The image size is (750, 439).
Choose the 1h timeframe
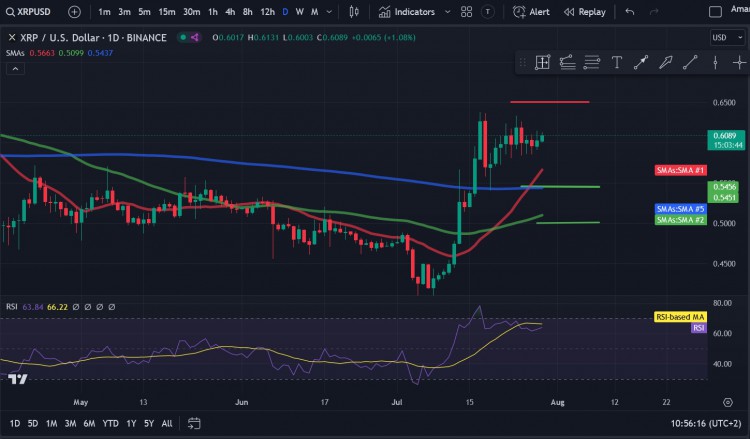(x=213, y=11)
